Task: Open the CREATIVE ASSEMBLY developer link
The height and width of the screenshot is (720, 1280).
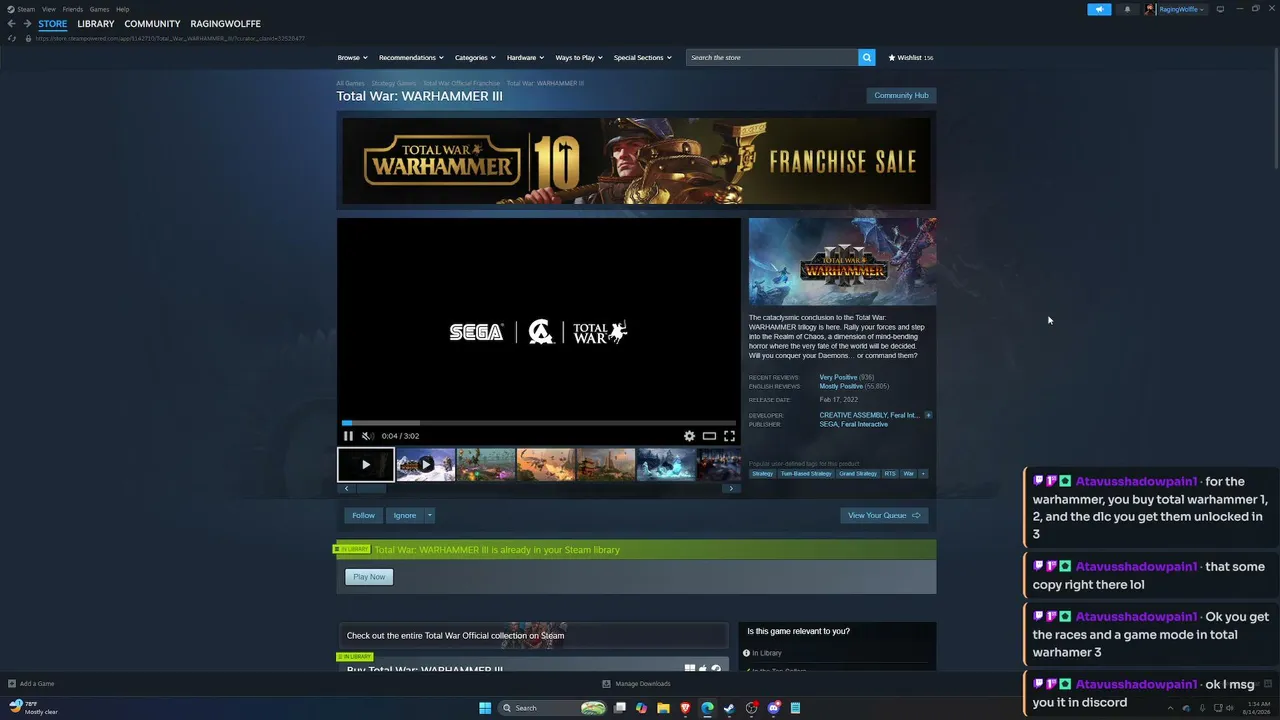Action: point(853,415)
